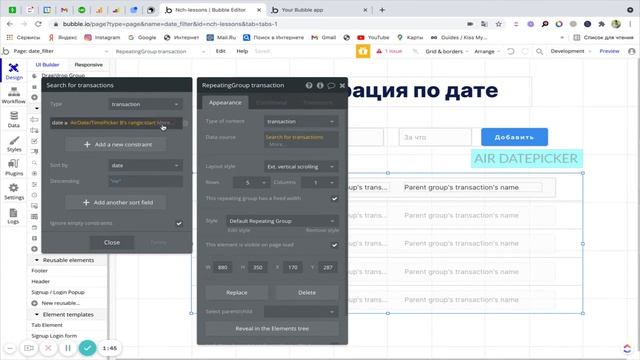Open the Data section

click(x=13, y=119)
